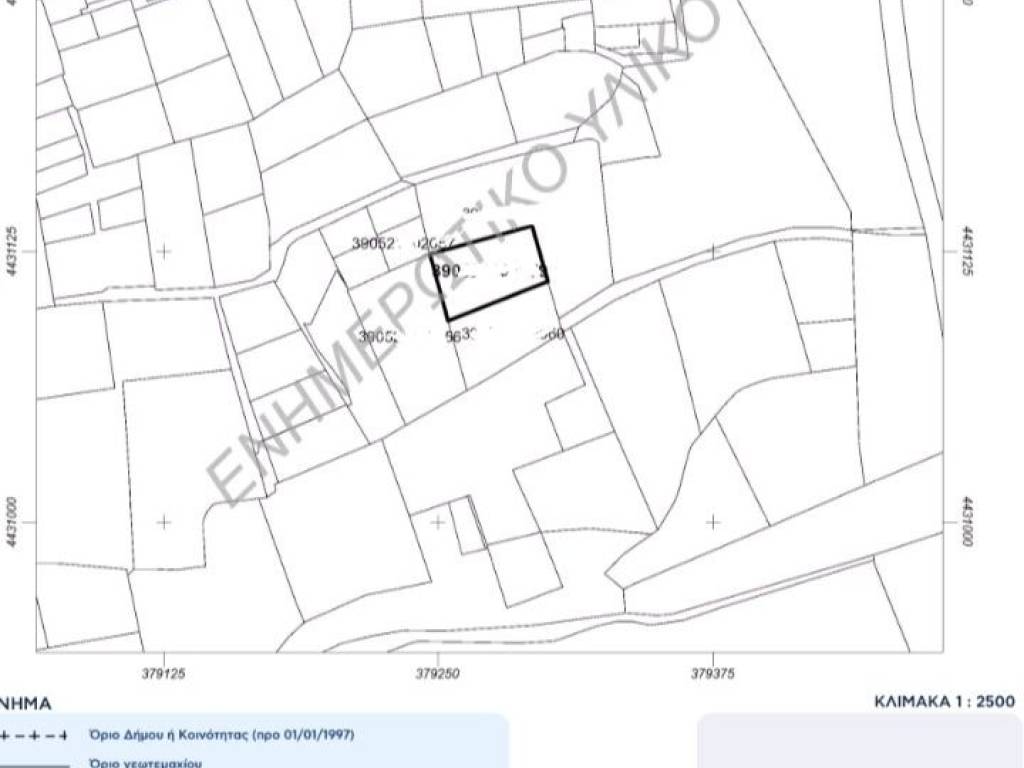The image size is (1024, 768).
Task: Click the grid cross marker near 379125 / 4431000
Action: pos(164,521)
